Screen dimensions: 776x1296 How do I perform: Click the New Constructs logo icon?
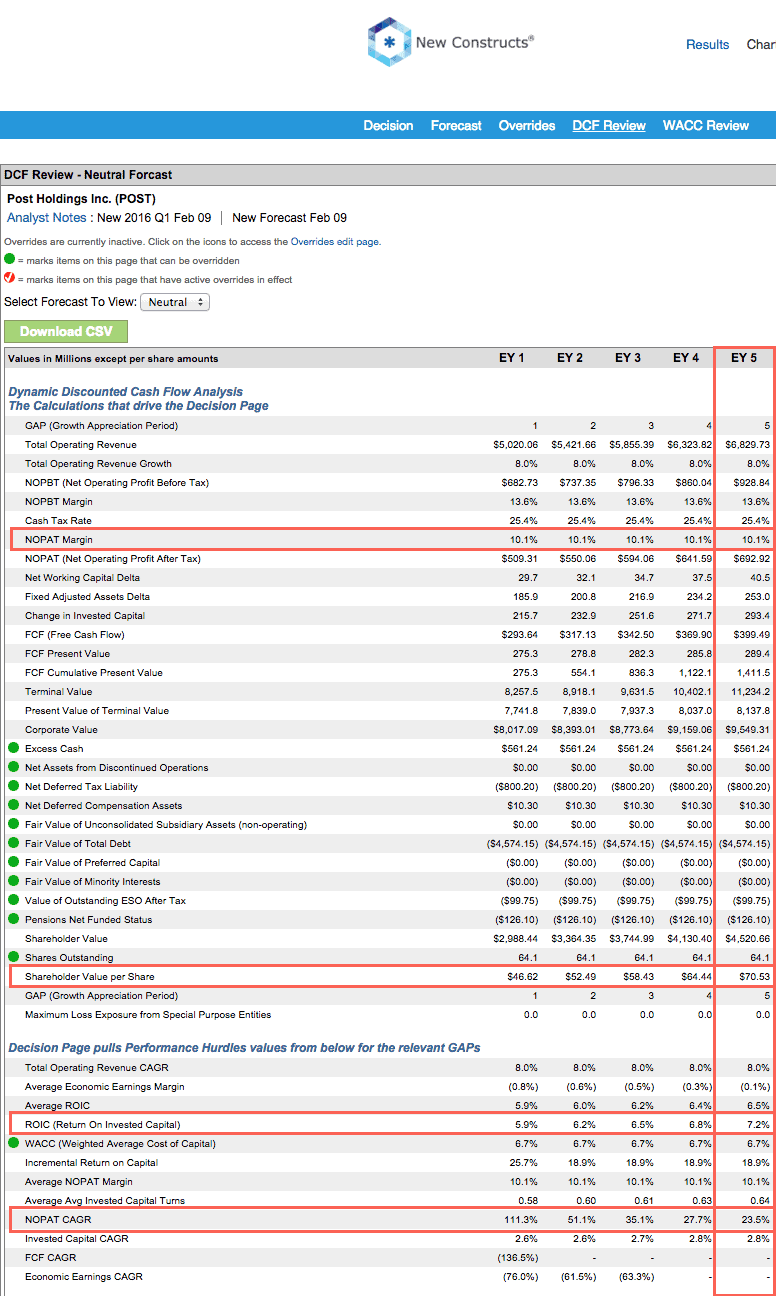pyautogui.click(x=389, y=42)
